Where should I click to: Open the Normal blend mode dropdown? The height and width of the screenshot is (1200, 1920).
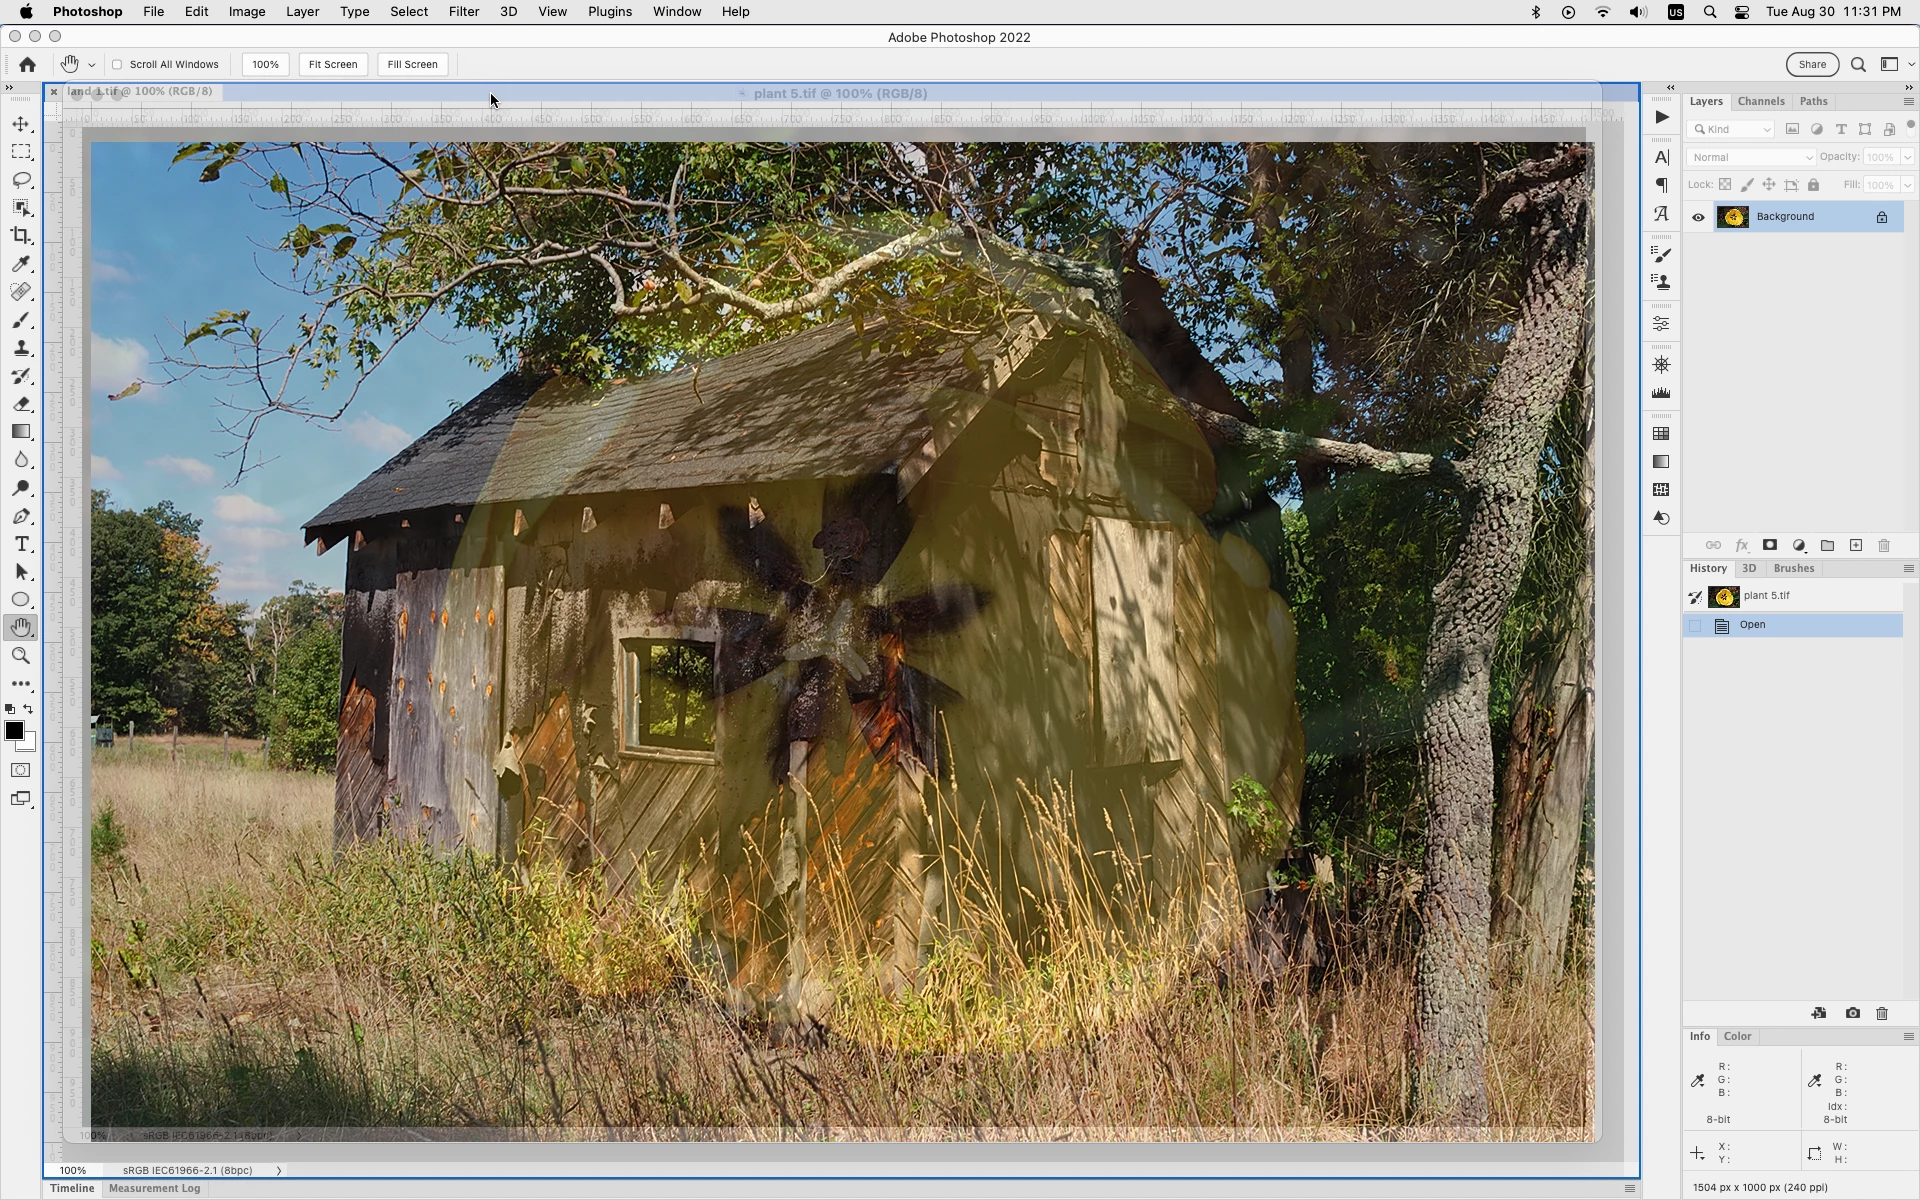tap(1750, 157)
